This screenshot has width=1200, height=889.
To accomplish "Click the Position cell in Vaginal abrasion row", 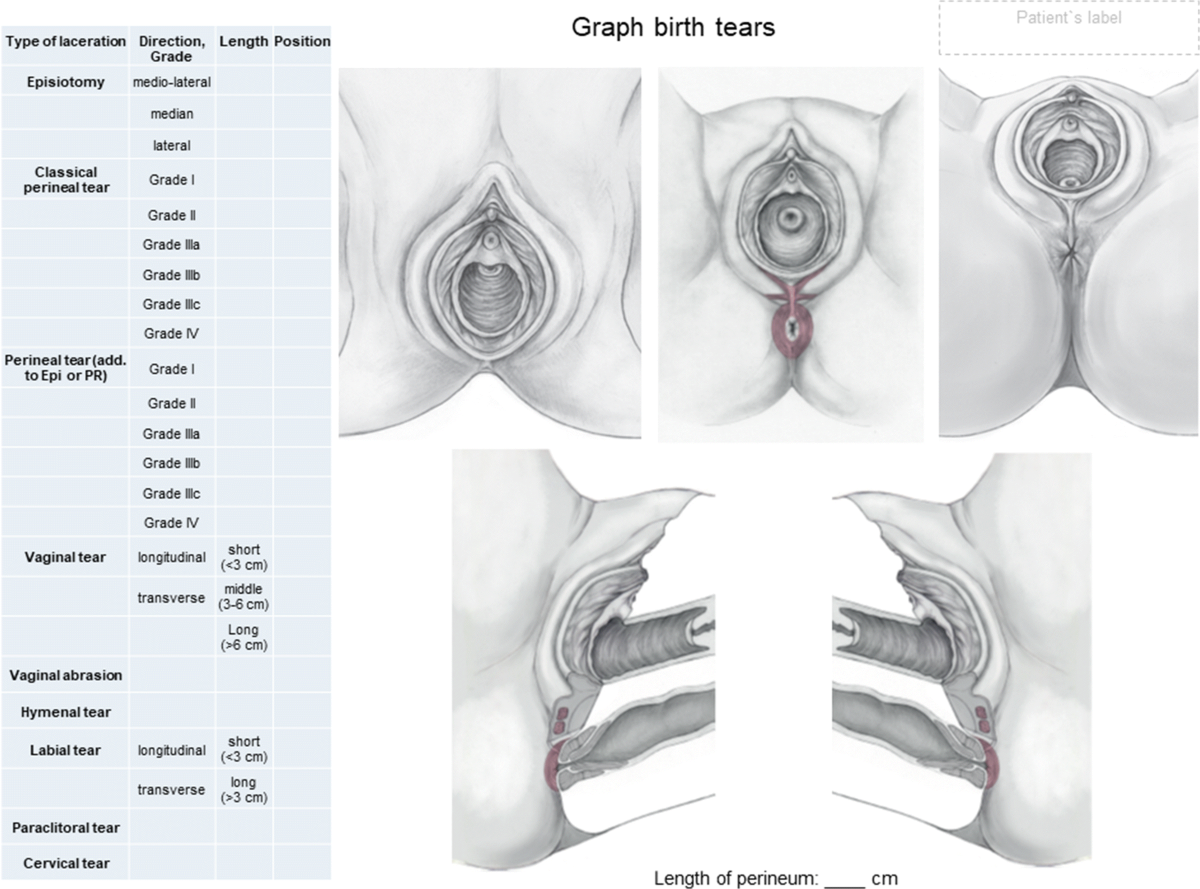I will pyautogui.click(x=302, y=675).
